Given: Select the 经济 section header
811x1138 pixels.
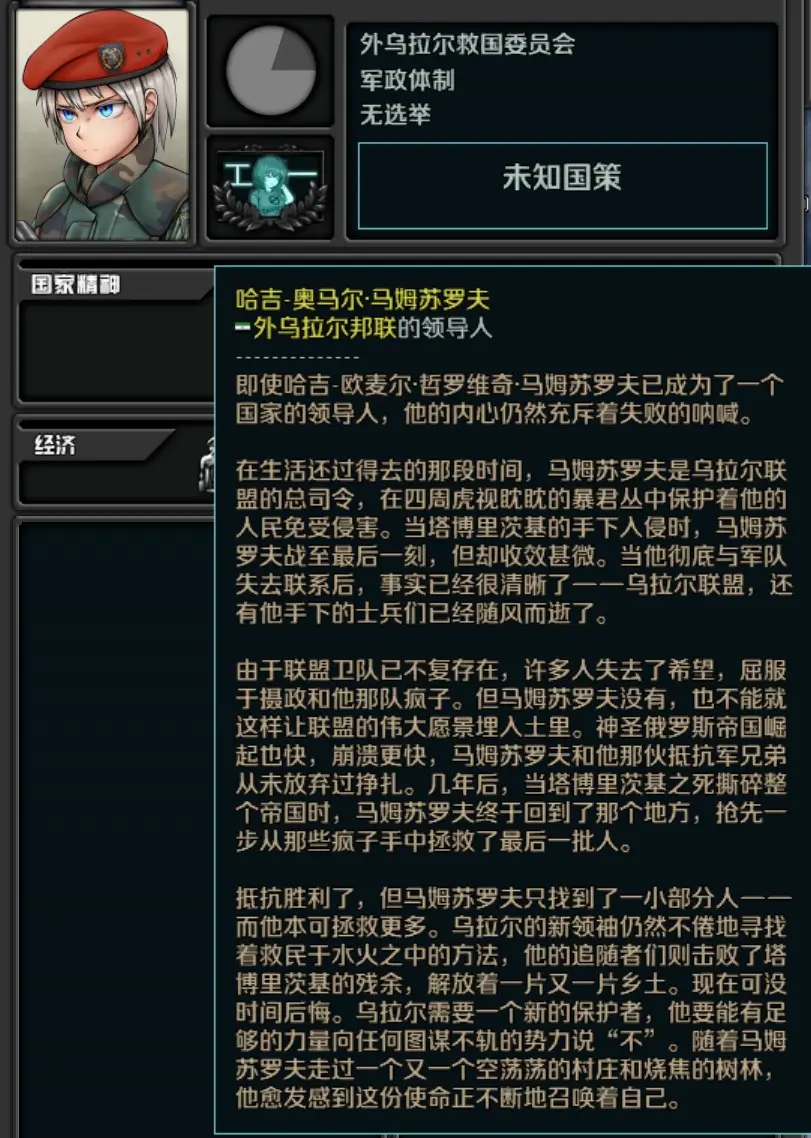Looking at the screenshot, I should 55,444.
